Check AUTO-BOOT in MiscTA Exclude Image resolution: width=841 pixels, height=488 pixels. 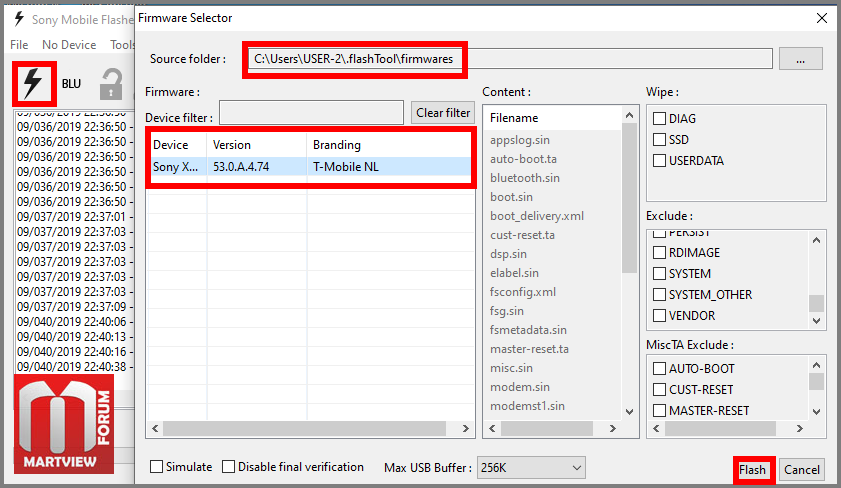coord(659,368)
